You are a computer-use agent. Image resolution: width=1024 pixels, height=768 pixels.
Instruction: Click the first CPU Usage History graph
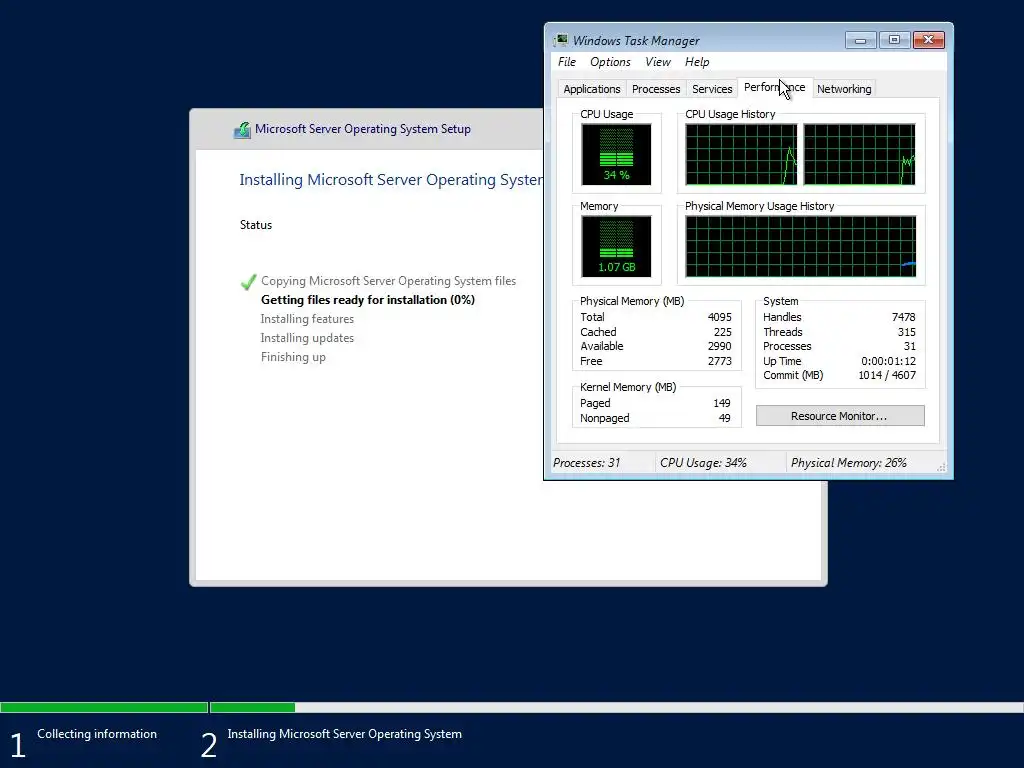pyautogui.click(x=741, y=155)
